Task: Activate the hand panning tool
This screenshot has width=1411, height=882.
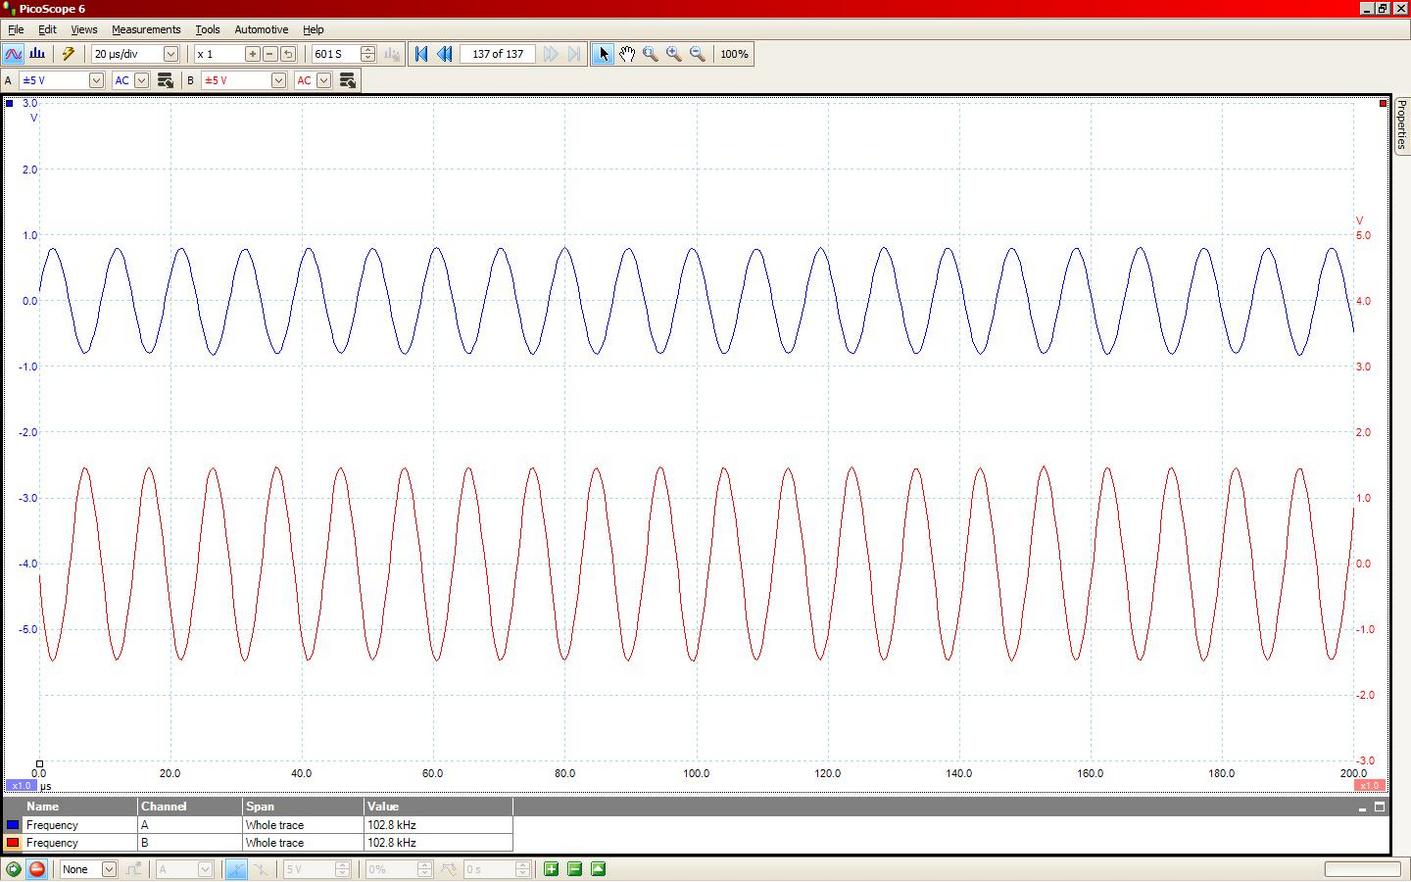Action: 627,54
